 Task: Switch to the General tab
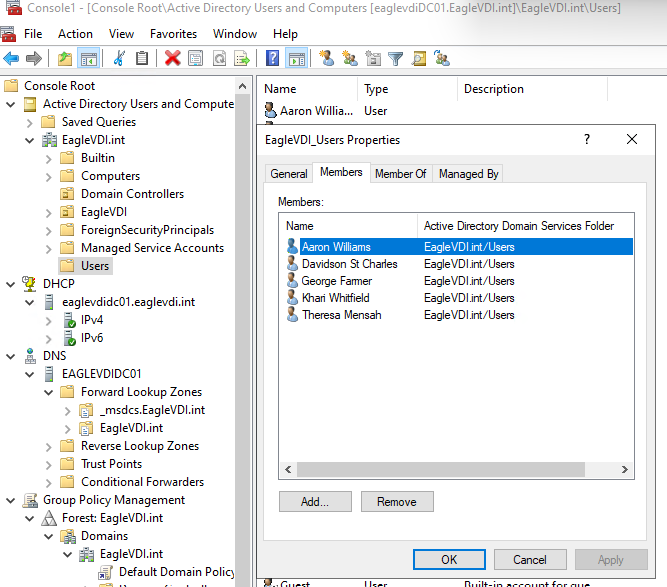click(289, 174)
